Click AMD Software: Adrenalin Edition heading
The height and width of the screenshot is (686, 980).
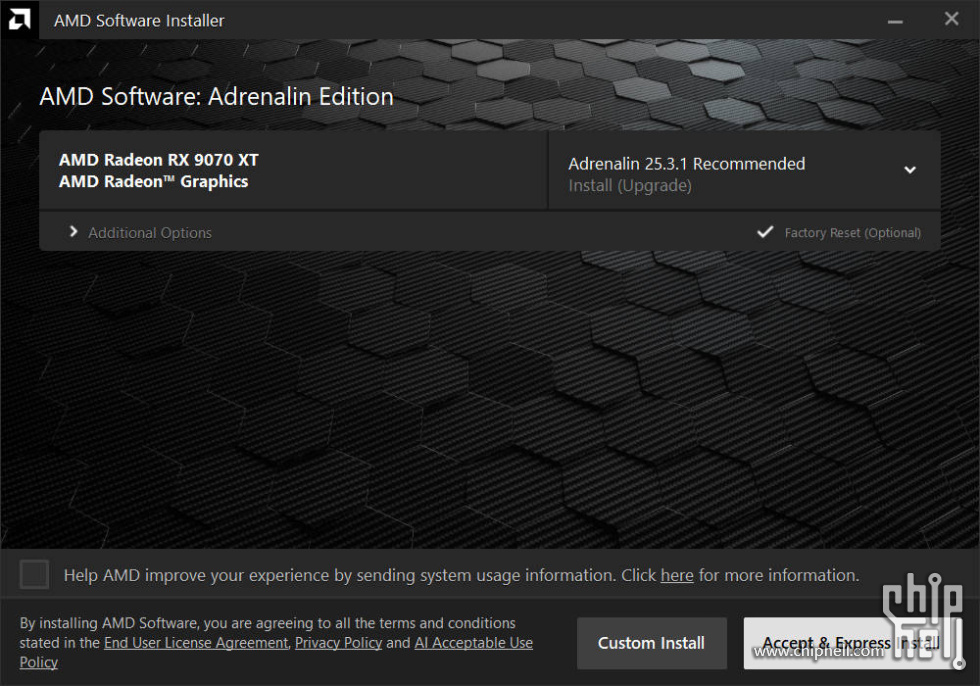click(216, 96)
